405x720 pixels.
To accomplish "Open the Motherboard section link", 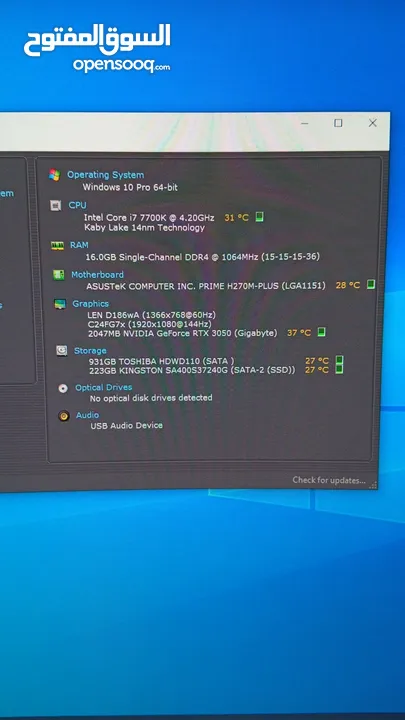I will tap(97, 275).
